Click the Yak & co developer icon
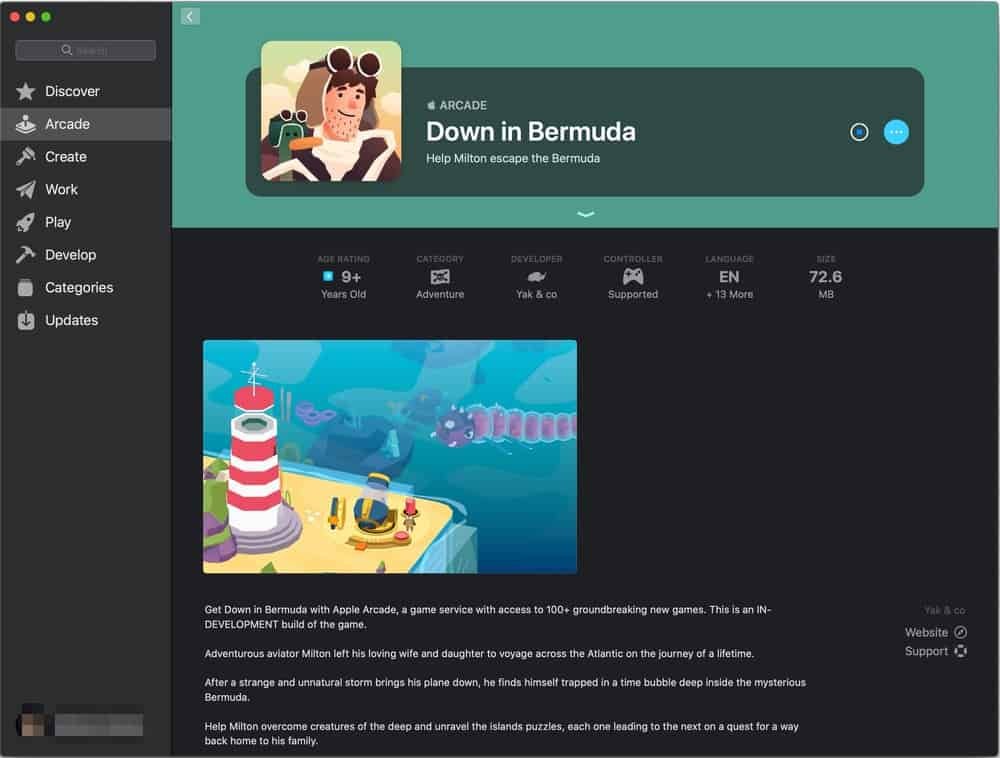The image size is (1000, 758). [536, 277]
